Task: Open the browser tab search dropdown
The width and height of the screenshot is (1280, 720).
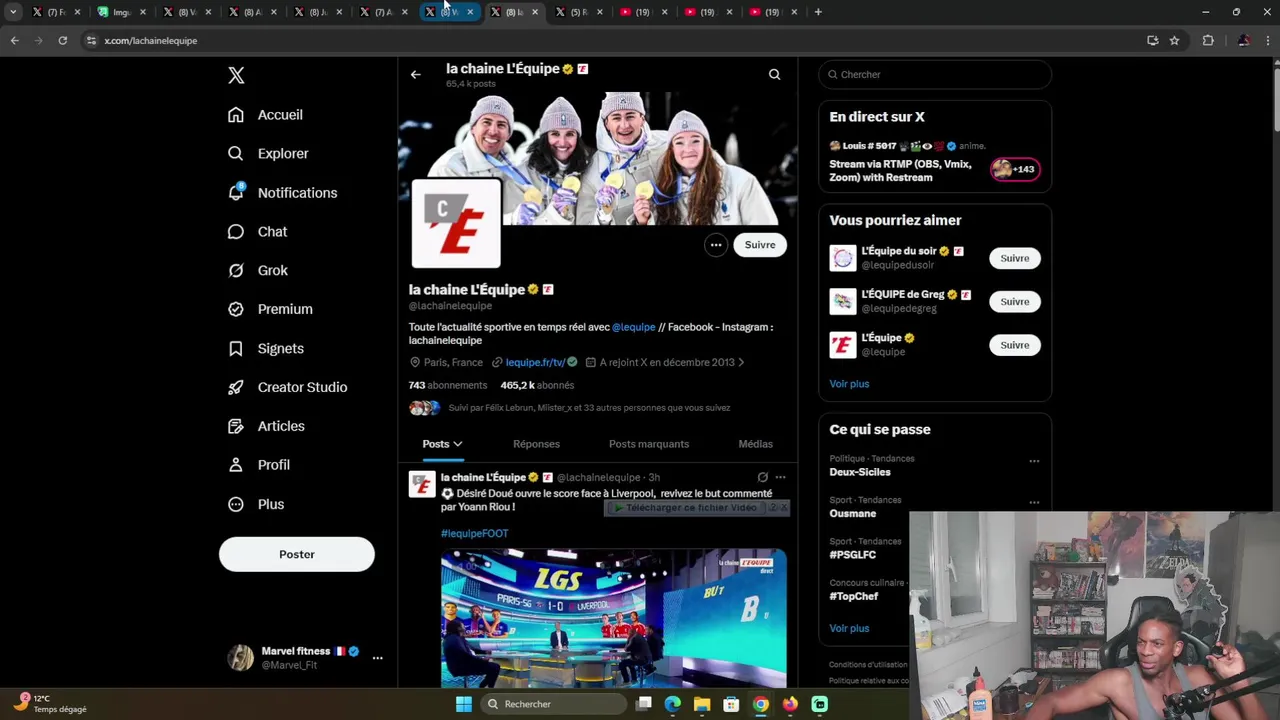Action: tap(13, 12)
